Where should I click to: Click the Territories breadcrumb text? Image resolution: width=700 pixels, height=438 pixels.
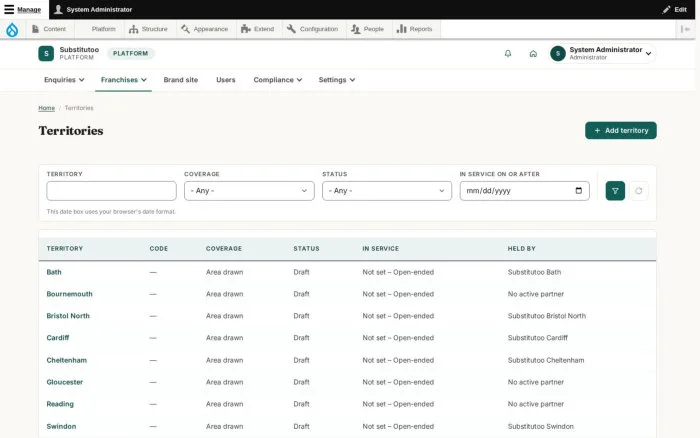(79, 108)
